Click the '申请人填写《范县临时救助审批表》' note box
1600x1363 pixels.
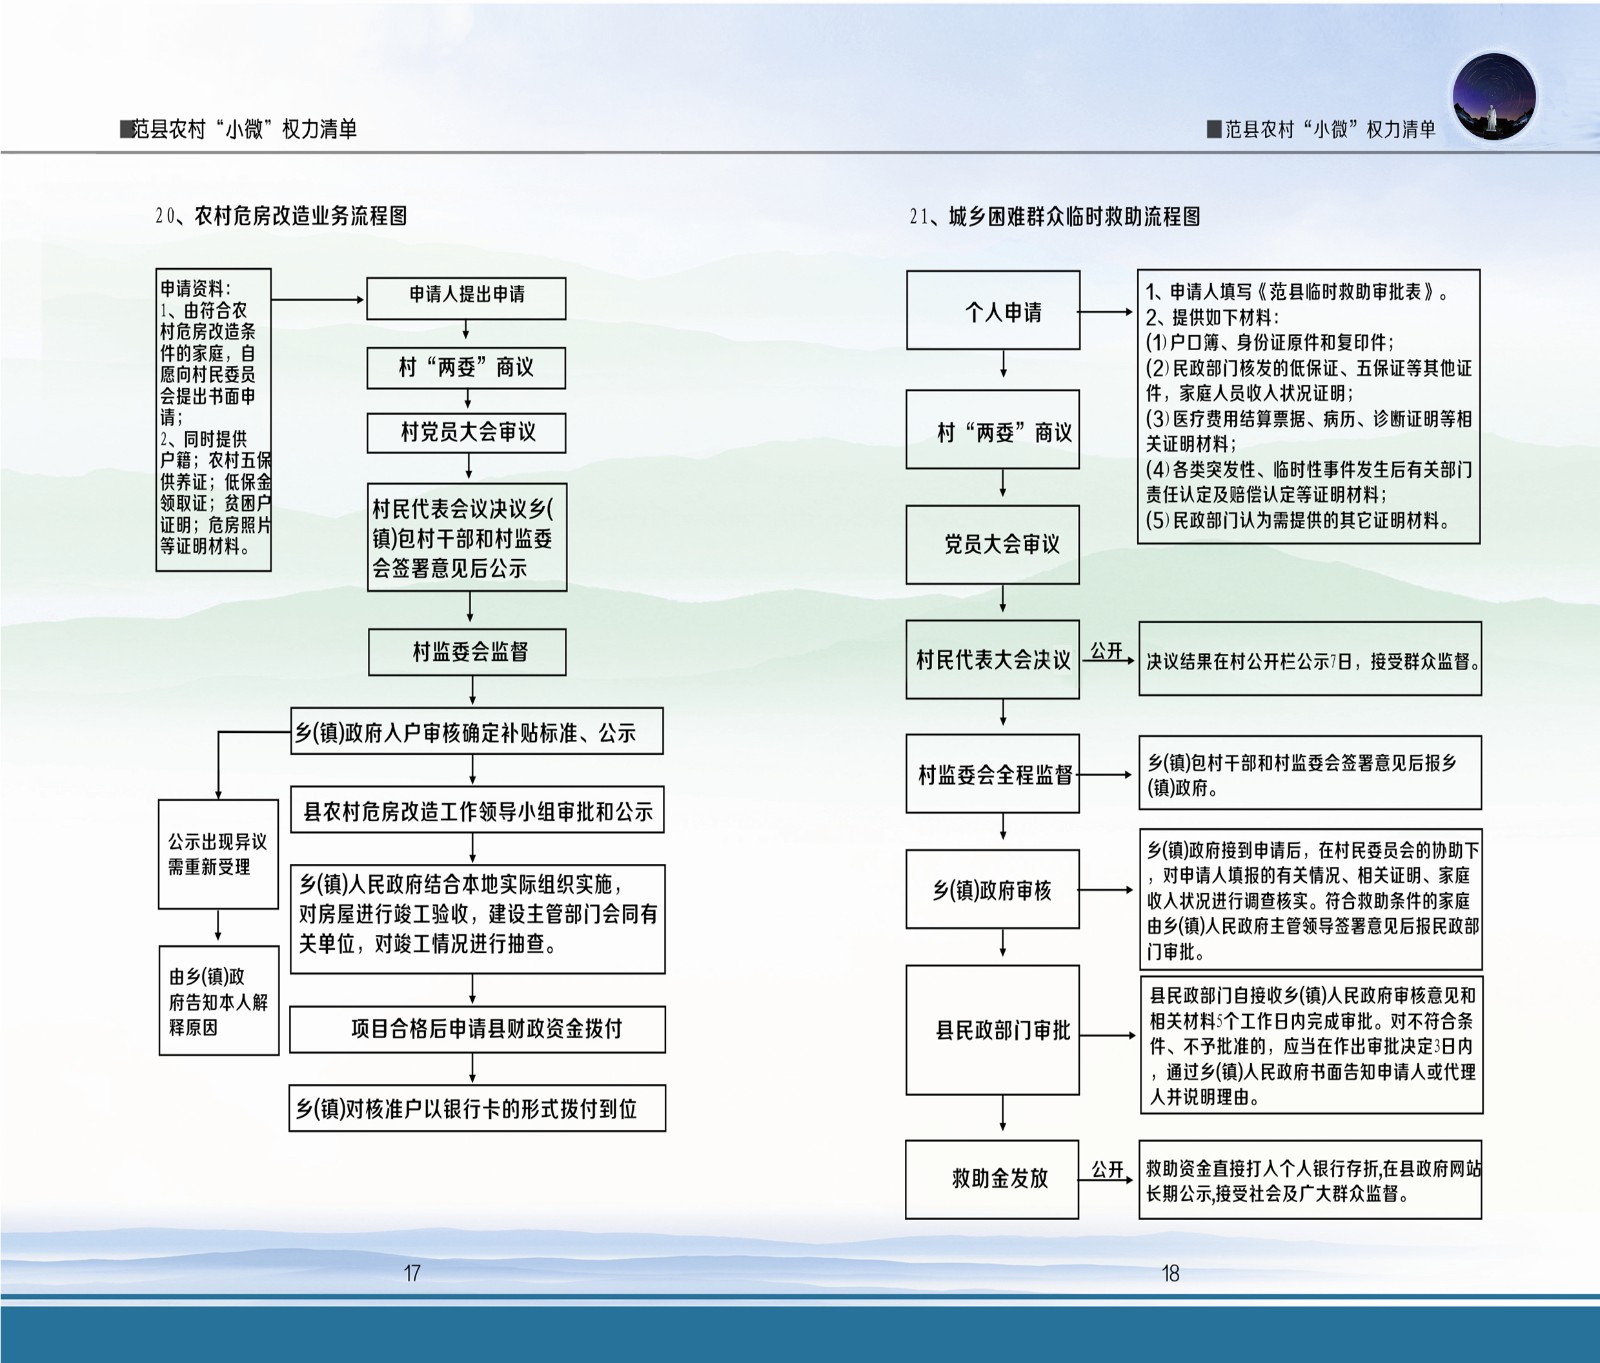click(x=1308, y=406)
